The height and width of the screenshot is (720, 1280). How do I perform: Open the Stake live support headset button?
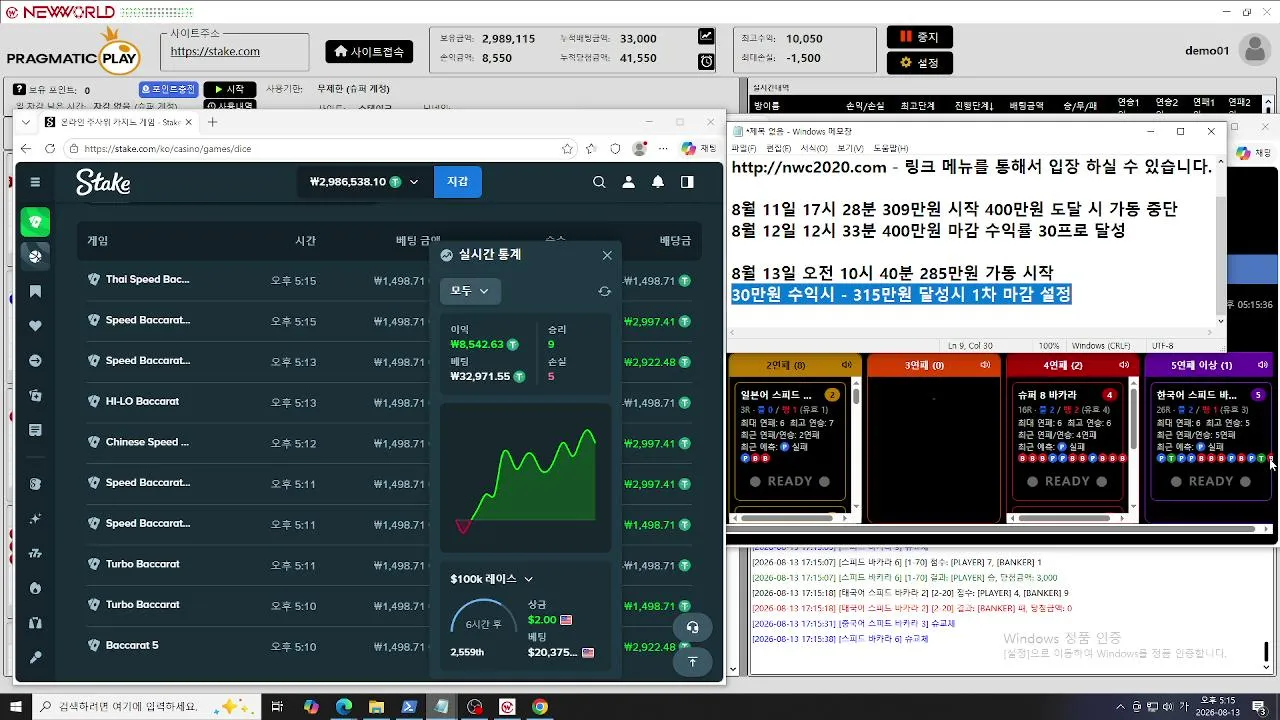click(692, 627)
